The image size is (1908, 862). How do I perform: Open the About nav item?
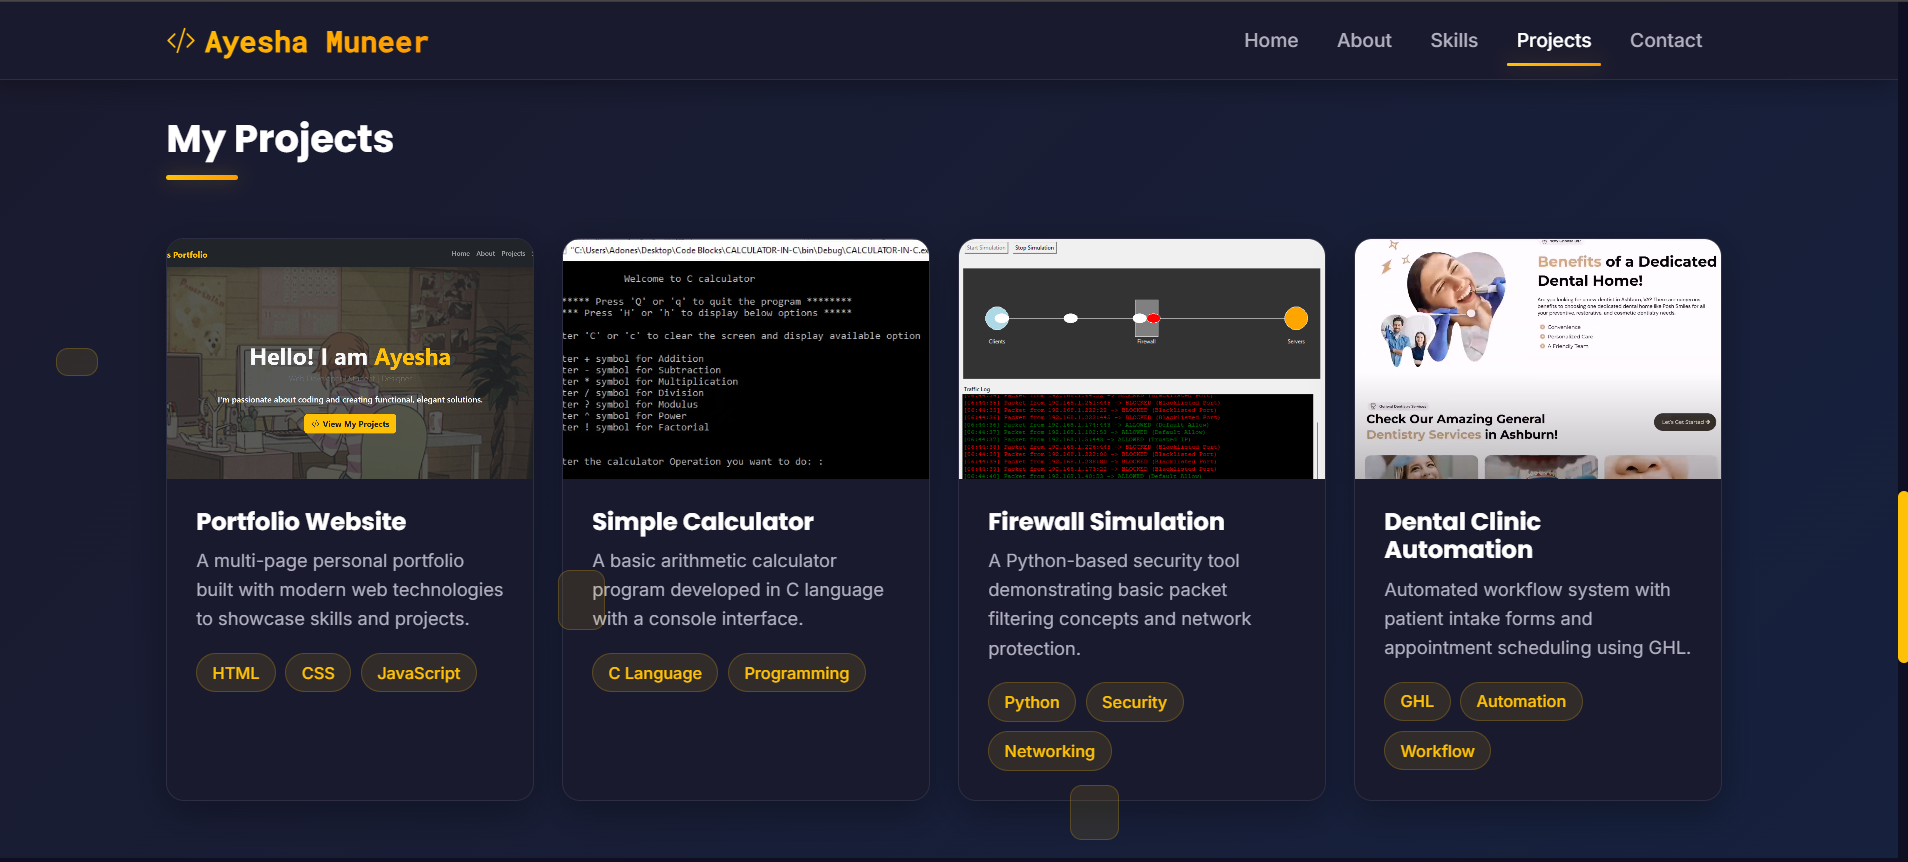[x=1364, y=40]
